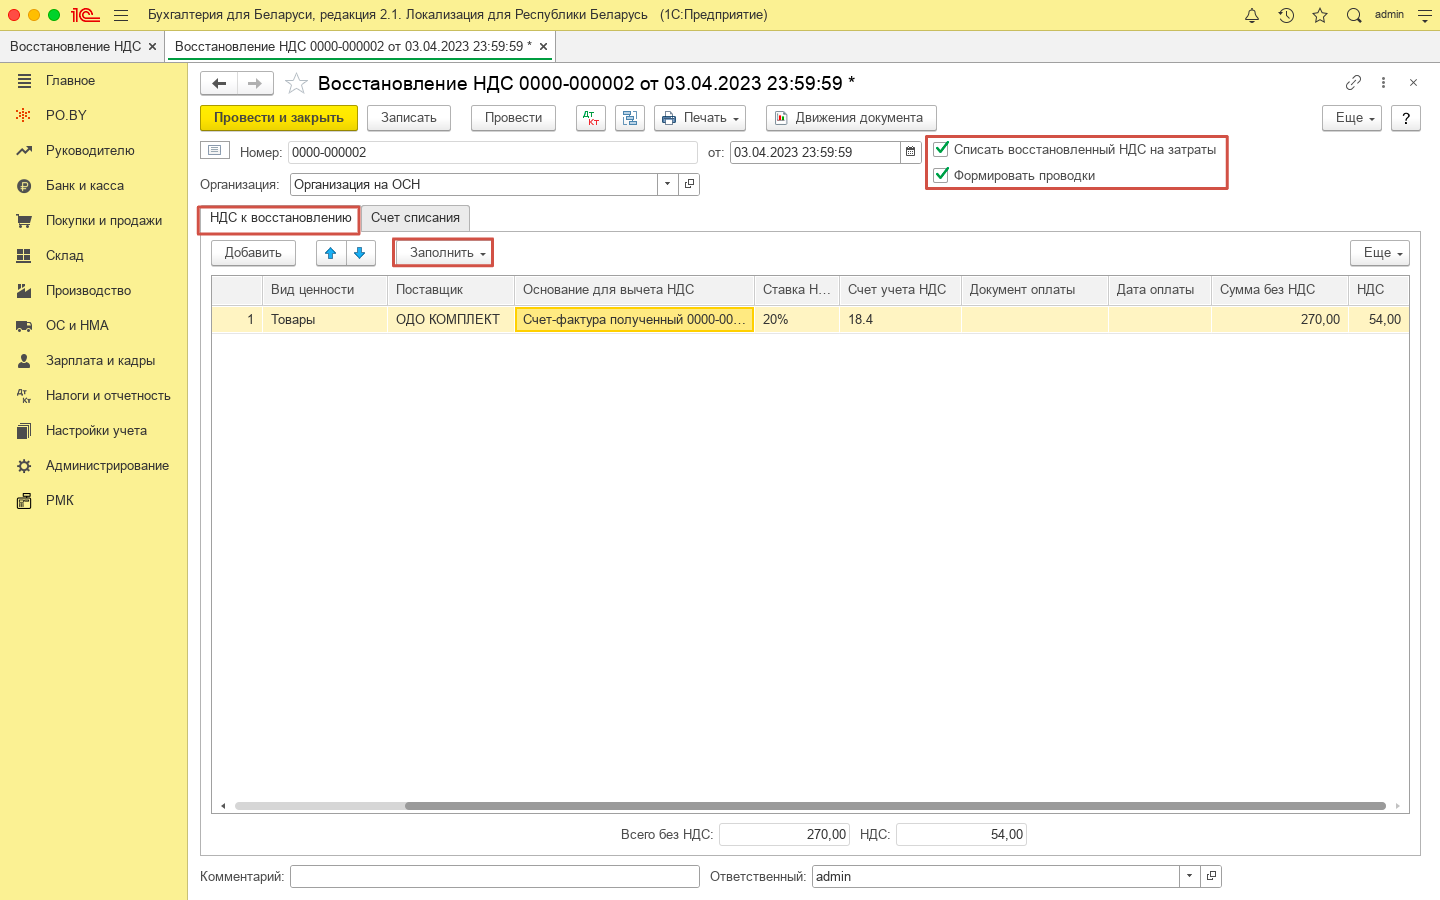Image resolution: width=1440 pixels, height=900 pixels.
Task: Add document to favorites with star icon
Action: 296,84
